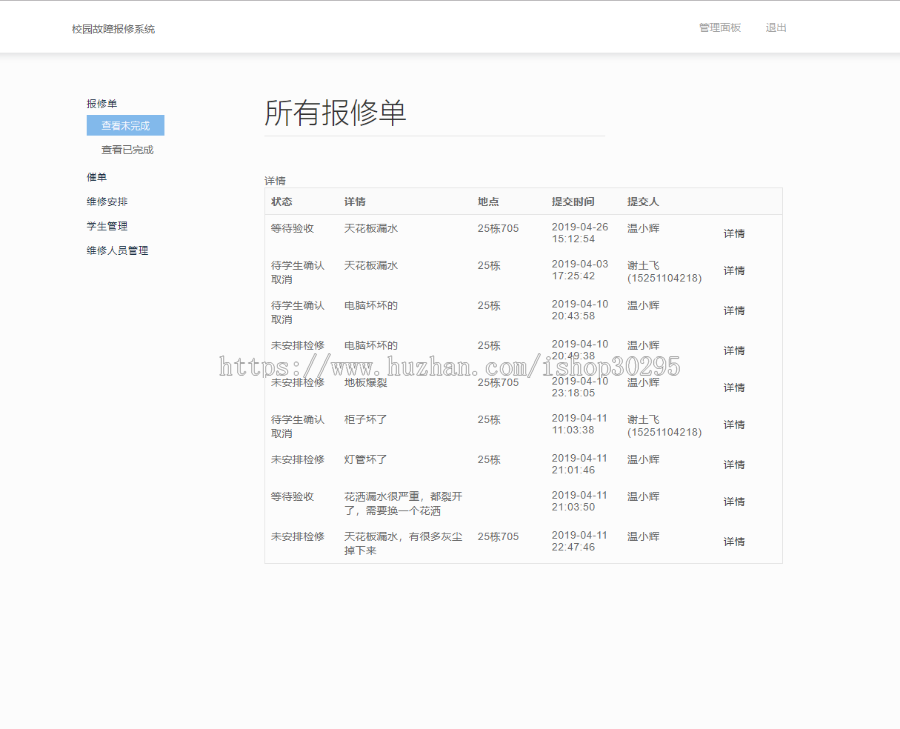Click the 所有报修单 page heading

tap(335, 113)
